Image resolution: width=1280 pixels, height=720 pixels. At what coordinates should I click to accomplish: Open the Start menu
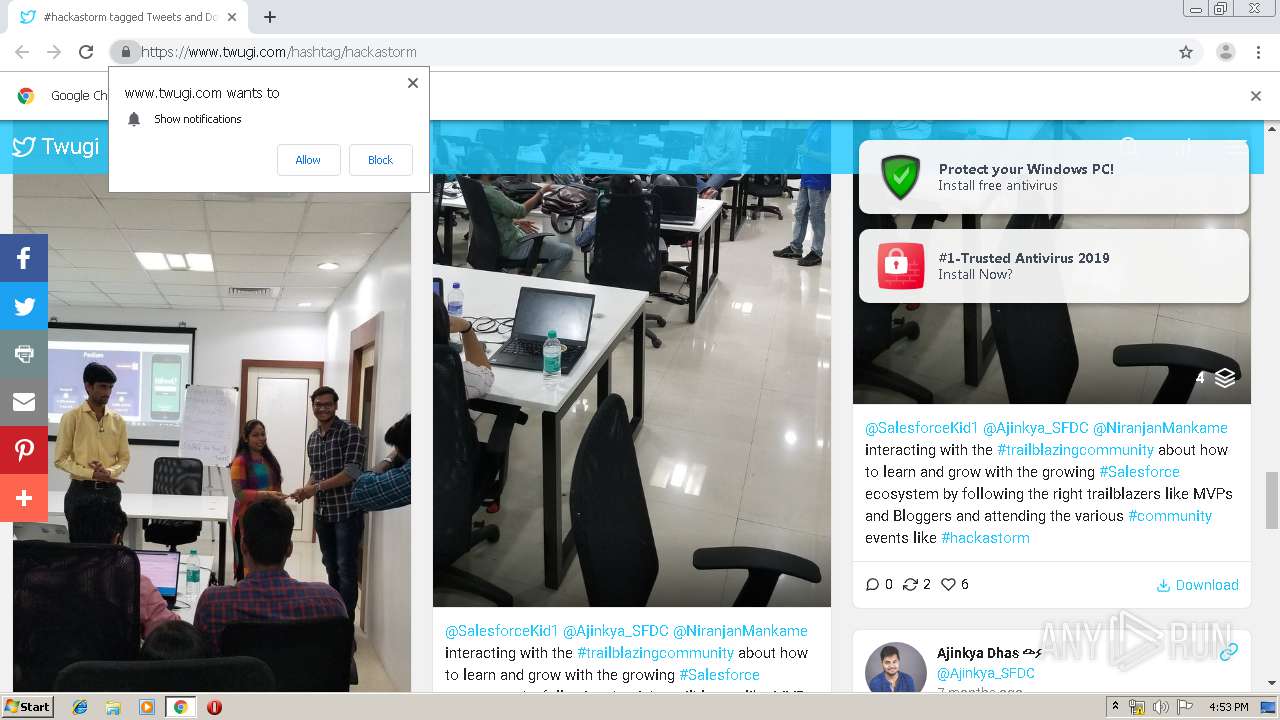tap(28, 707)
